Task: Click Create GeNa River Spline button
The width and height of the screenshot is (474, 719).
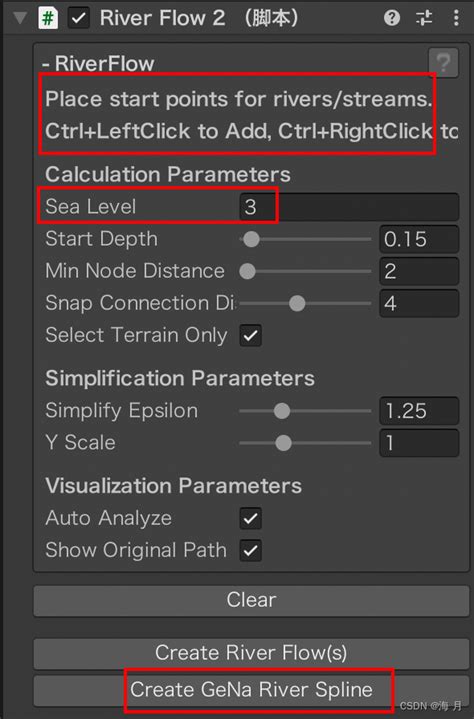Action: tap(251, 690)
